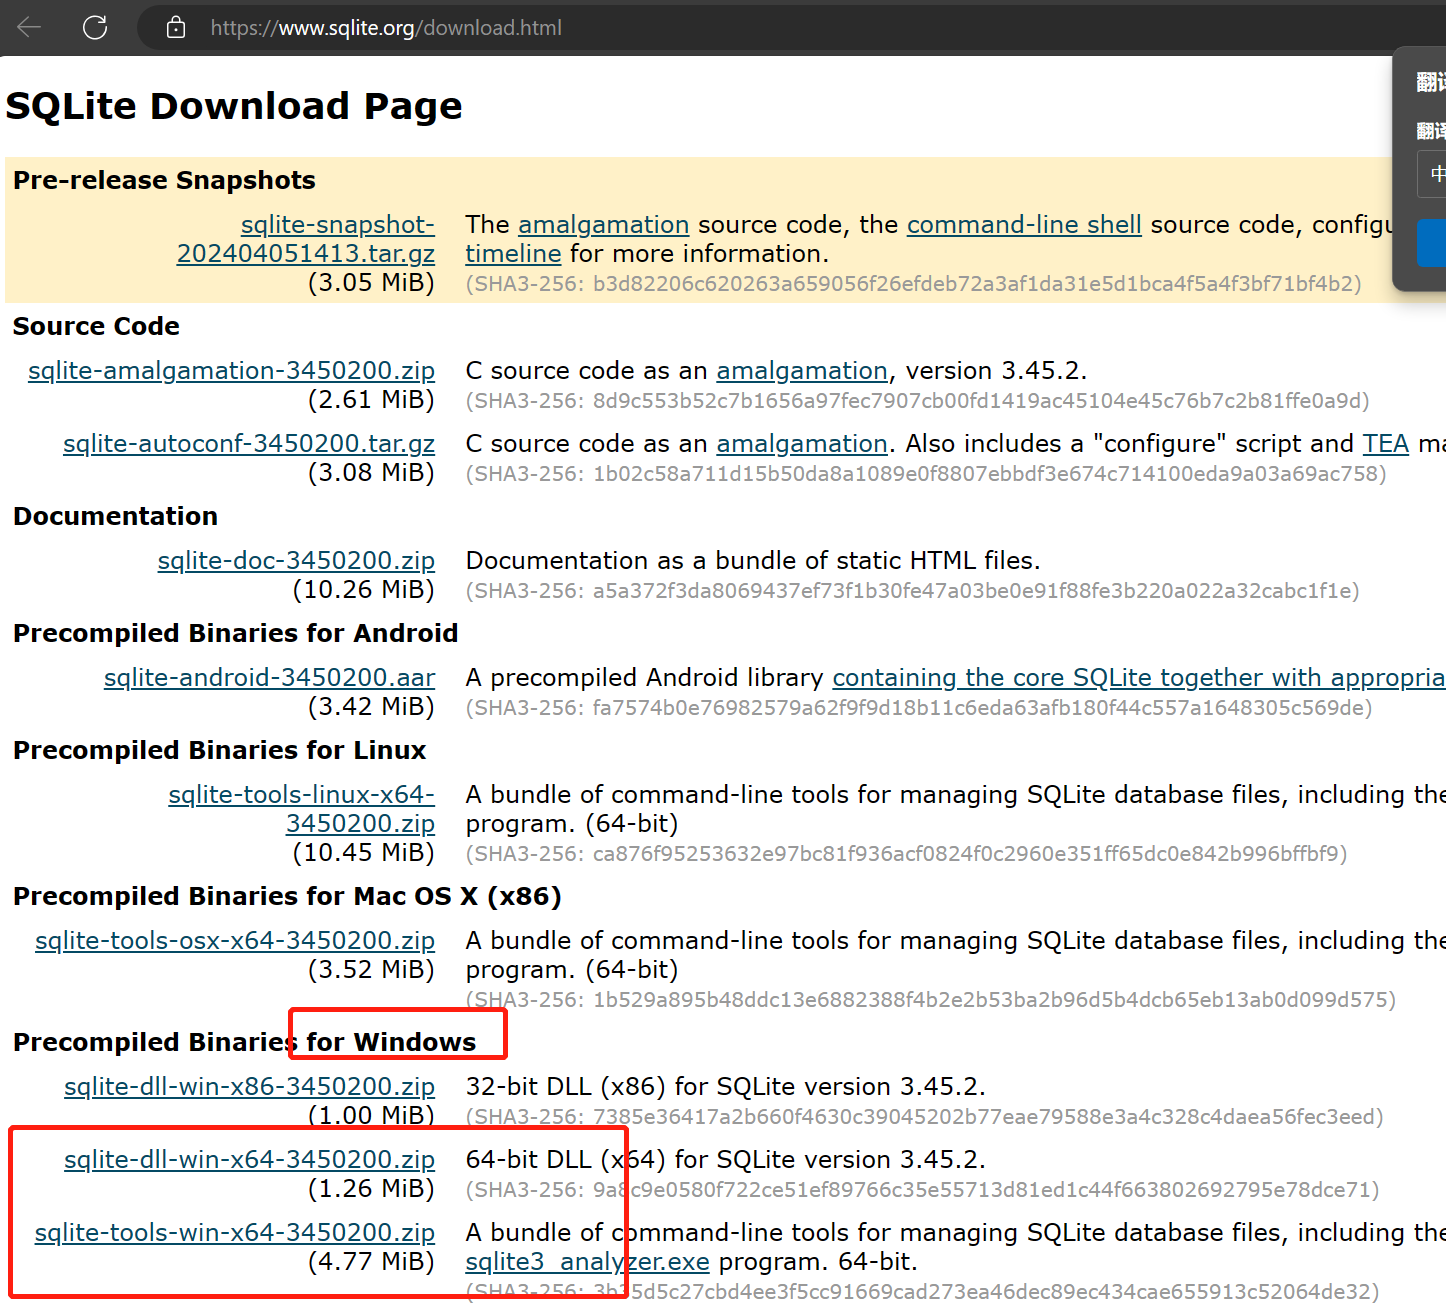Open the timeline link
The height and width of the screenshot is (1310, 1446).
513,253
